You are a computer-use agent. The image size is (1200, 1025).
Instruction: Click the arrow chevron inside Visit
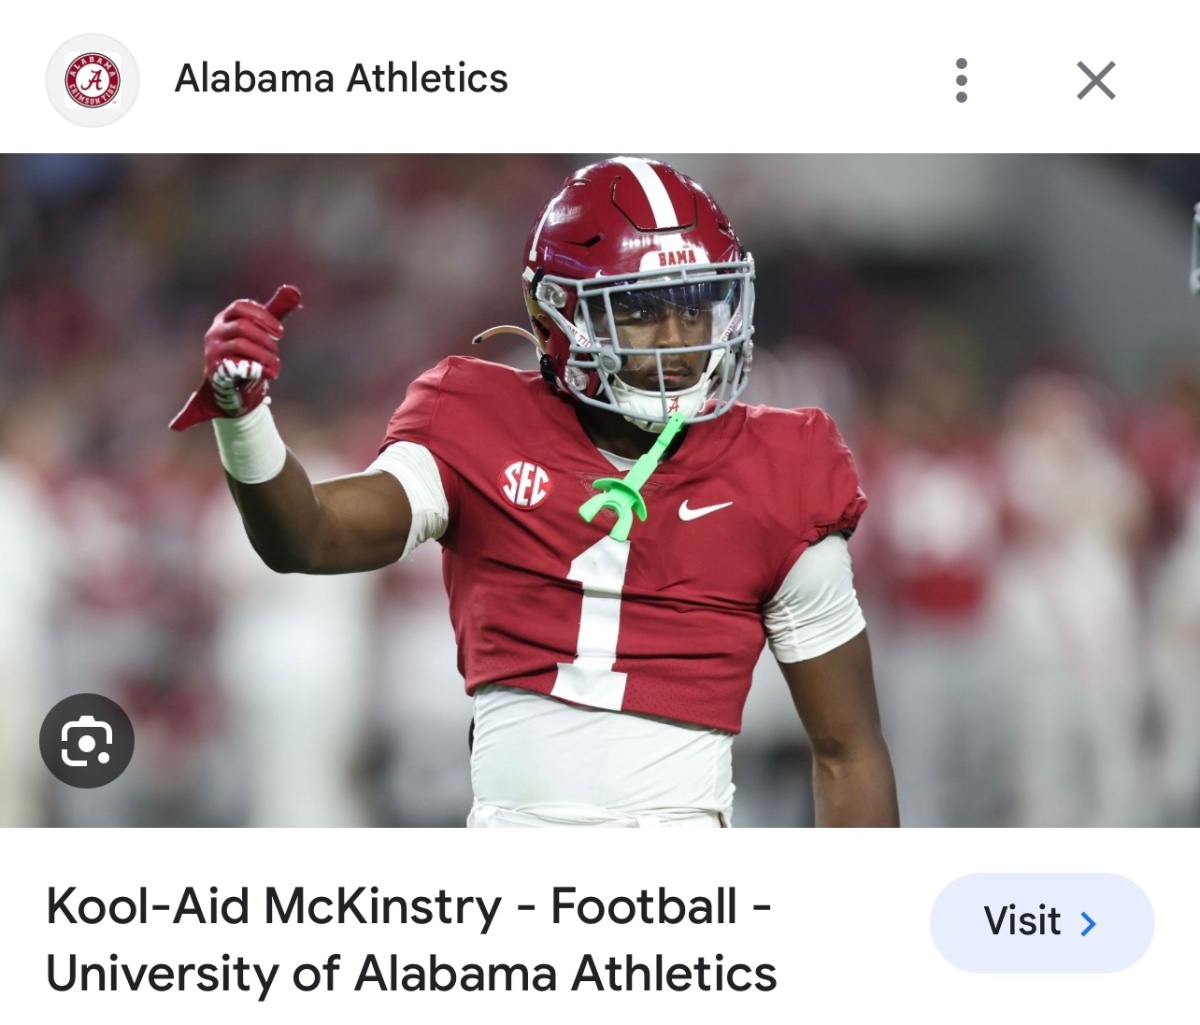tap(1089, 923)
